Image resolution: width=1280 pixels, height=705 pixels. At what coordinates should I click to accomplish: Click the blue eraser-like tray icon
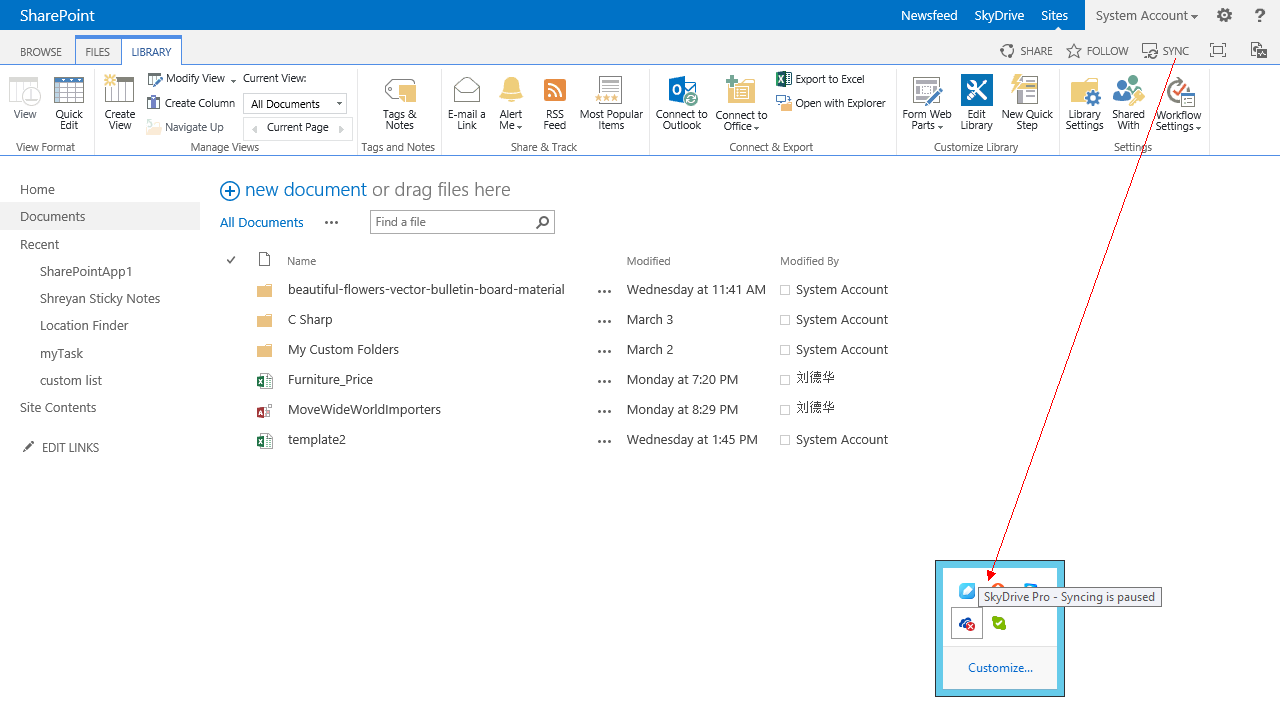pyautogui.click(x=967, y=591)
